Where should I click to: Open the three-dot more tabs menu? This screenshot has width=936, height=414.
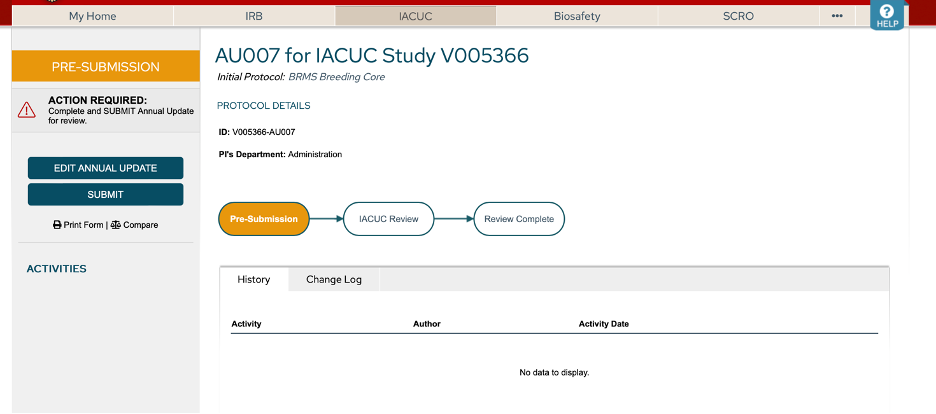[837, 16]
